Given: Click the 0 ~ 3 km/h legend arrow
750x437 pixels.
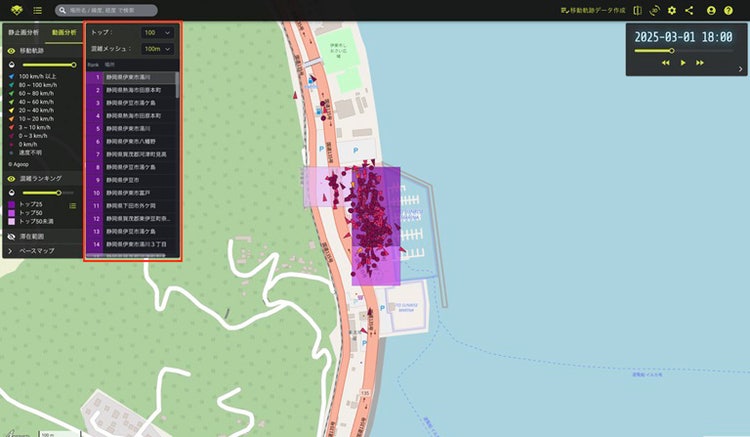Looking at the screenshot, I should [x=11, y=136].
